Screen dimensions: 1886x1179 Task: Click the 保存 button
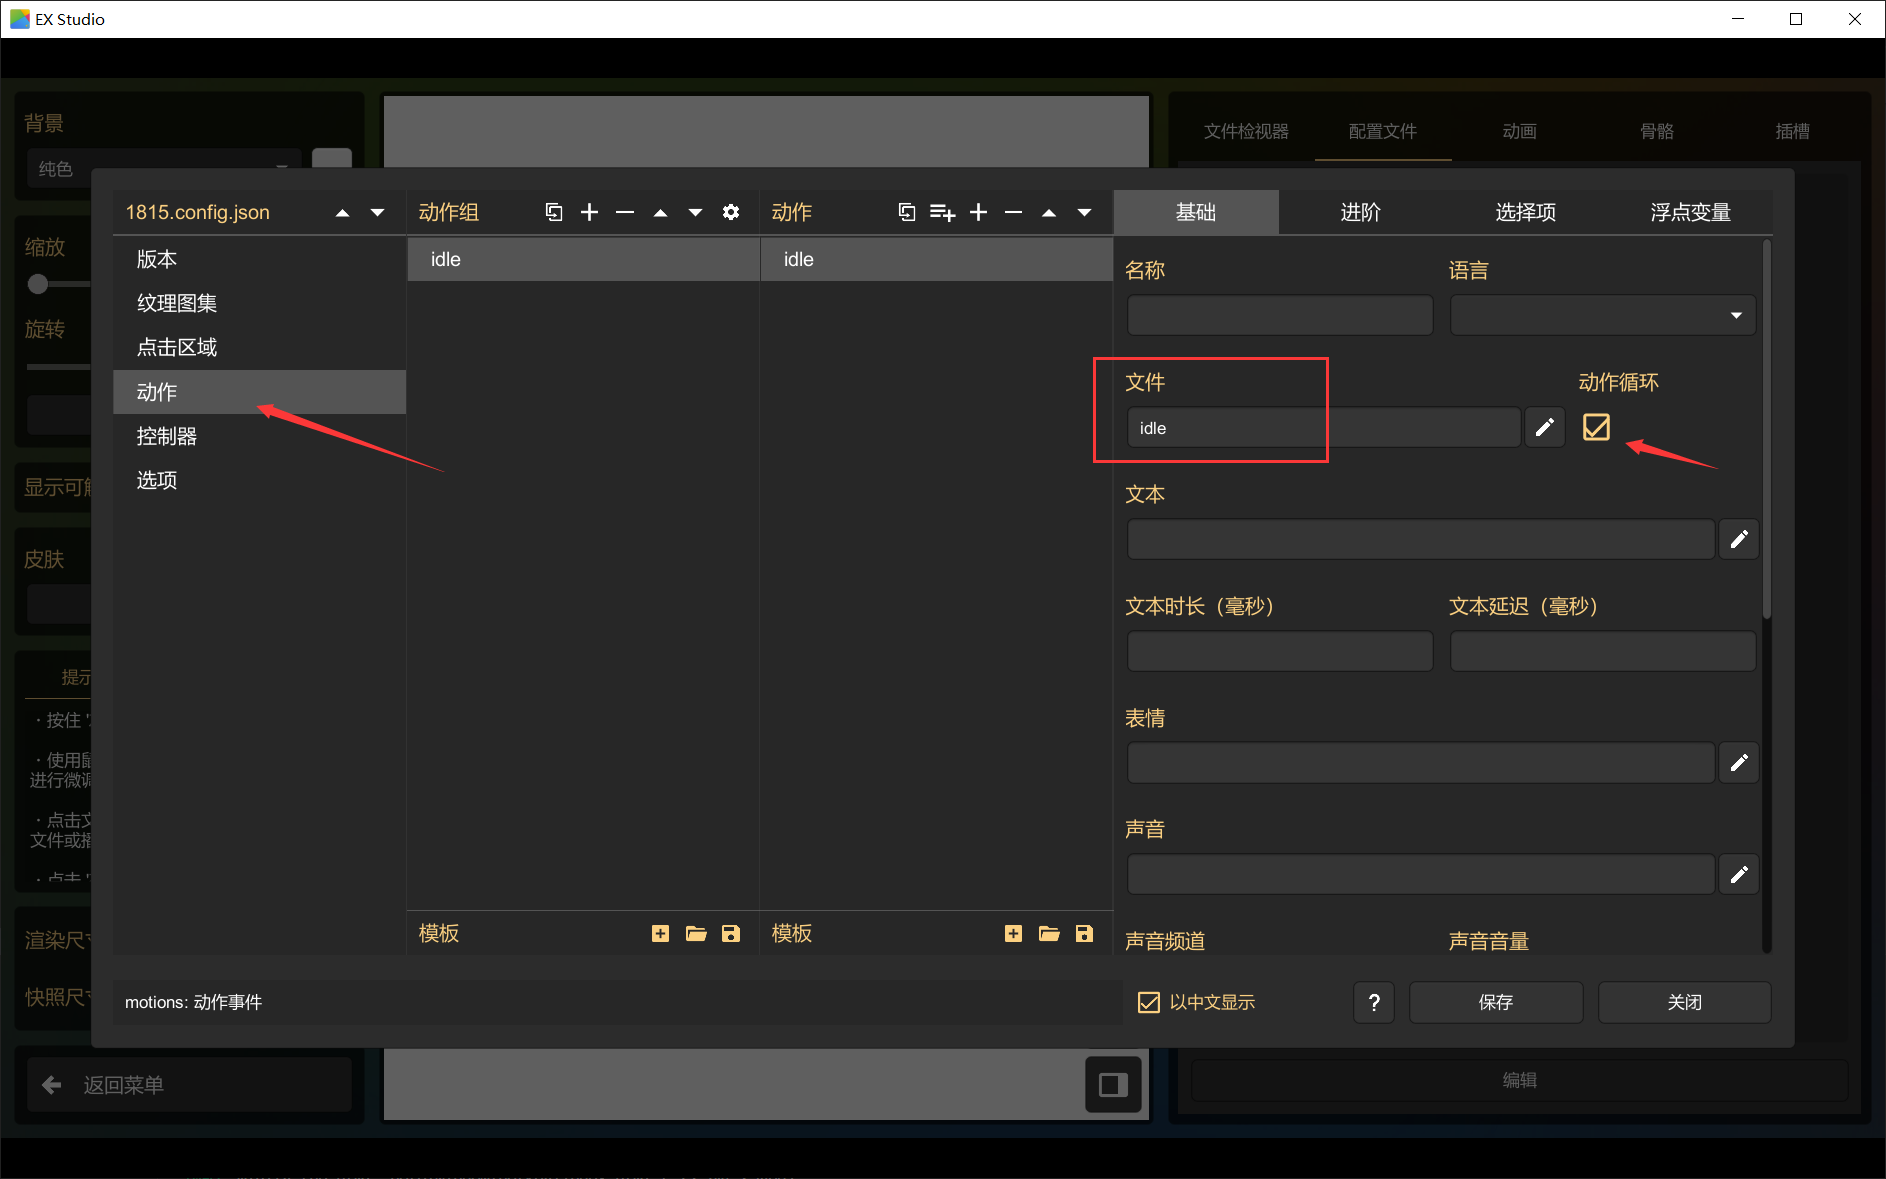click(x=1496, y=1002)
